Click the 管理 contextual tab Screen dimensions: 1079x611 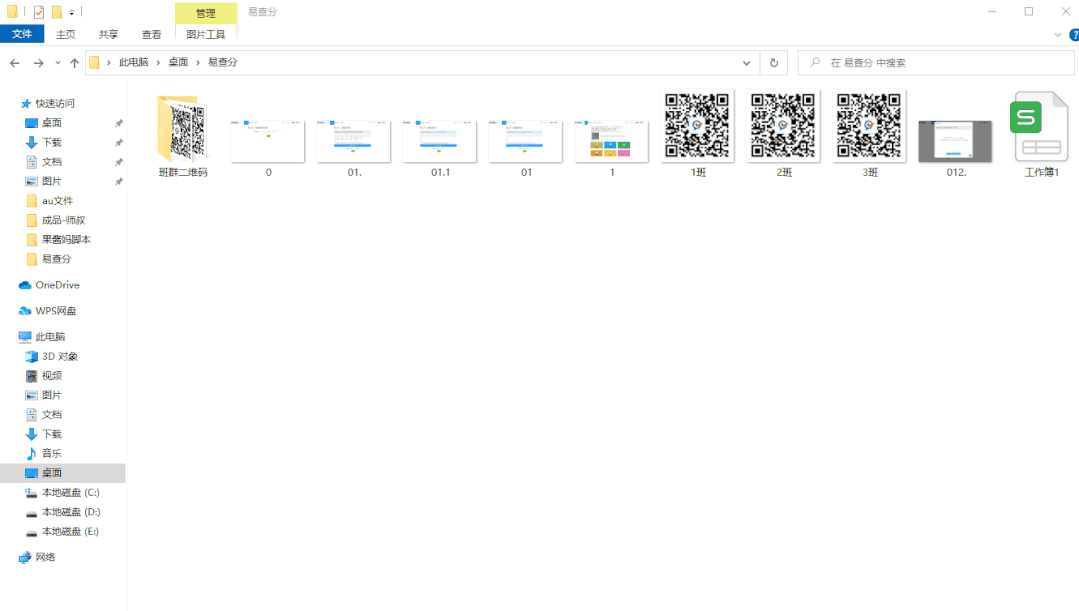206,12
